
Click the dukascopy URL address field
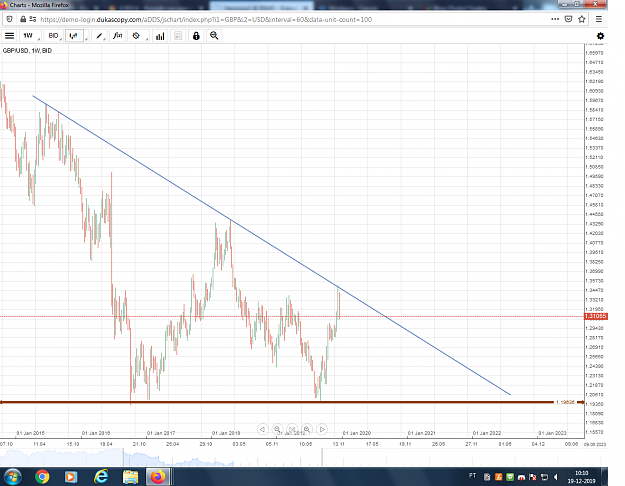click(x=206, y=19)
